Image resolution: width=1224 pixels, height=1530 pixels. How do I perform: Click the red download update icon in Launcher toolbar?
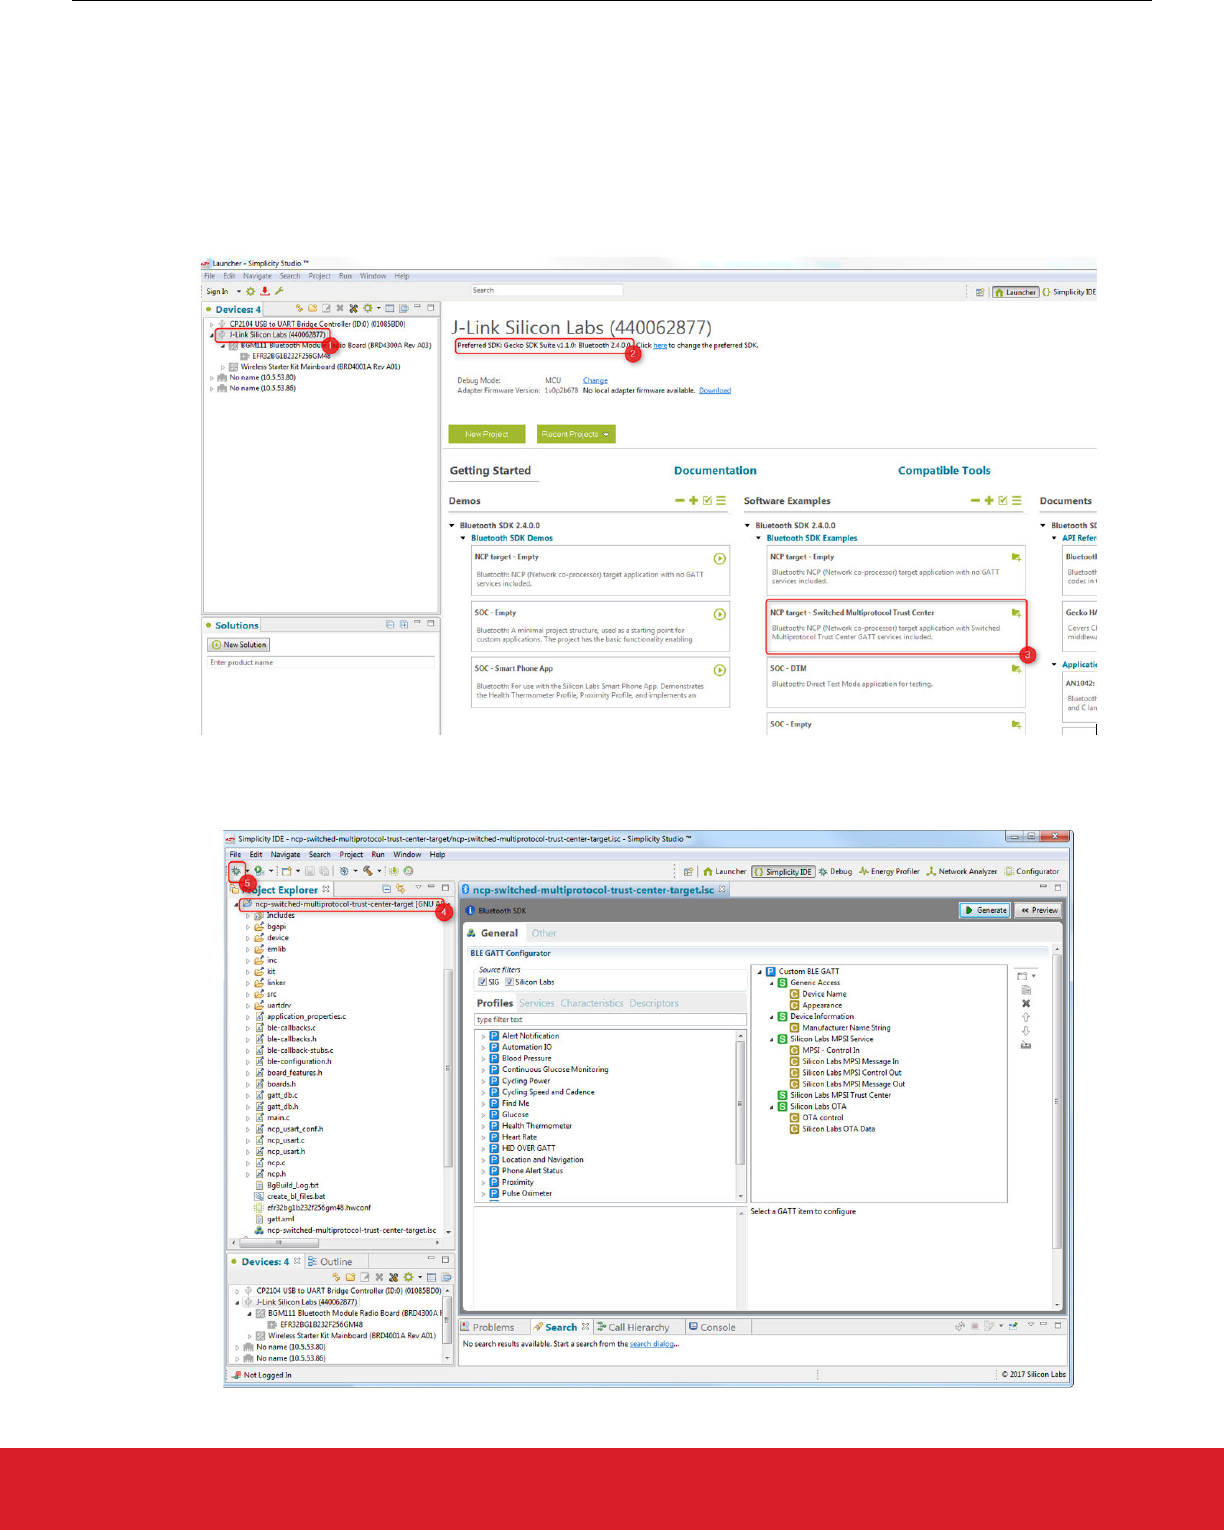click(x=265, y=291)
